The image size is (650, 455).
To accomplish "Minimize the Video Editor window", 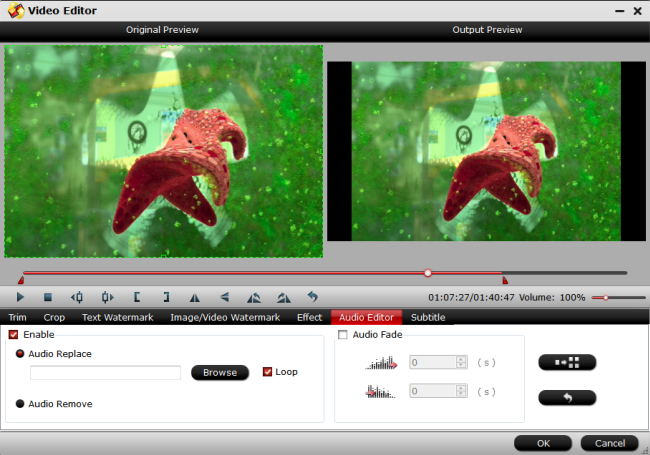I will click(x=619, y=11).
